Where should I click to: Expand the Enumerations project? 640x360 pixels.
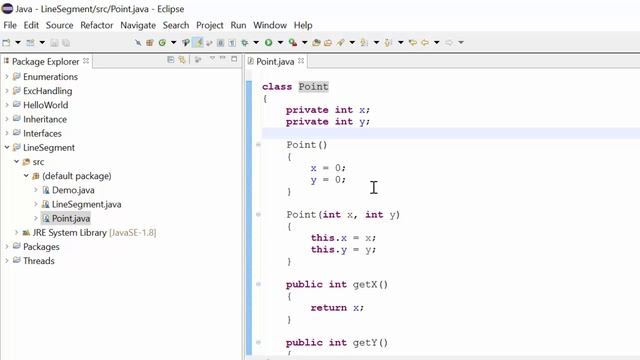point(7,76)
